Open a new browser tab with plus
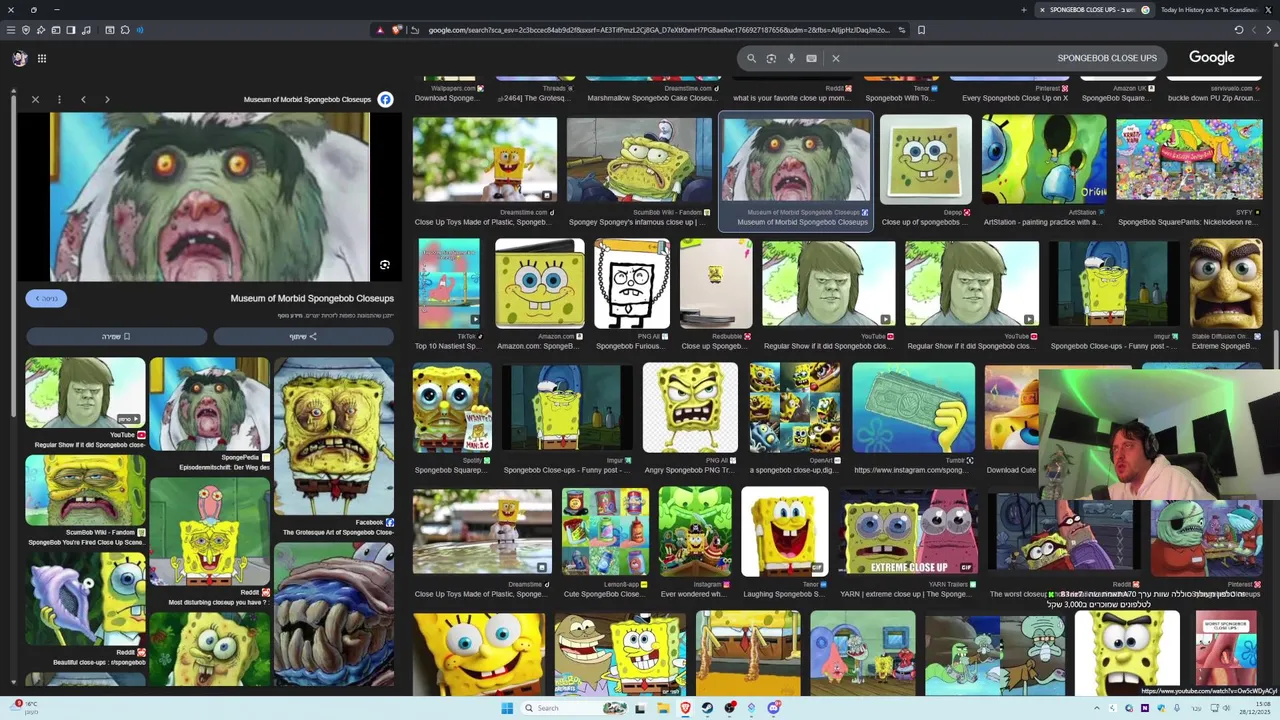The height and width of the screenshot is (720, 1280). [x=1023, y=10]
